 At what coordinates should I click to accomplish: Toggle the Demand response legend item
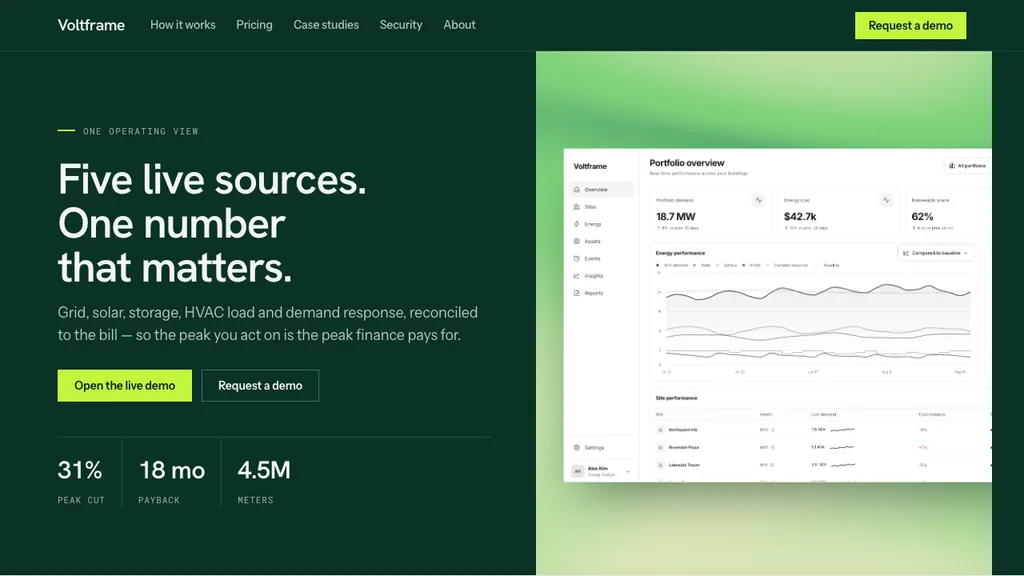click(787, 265)
